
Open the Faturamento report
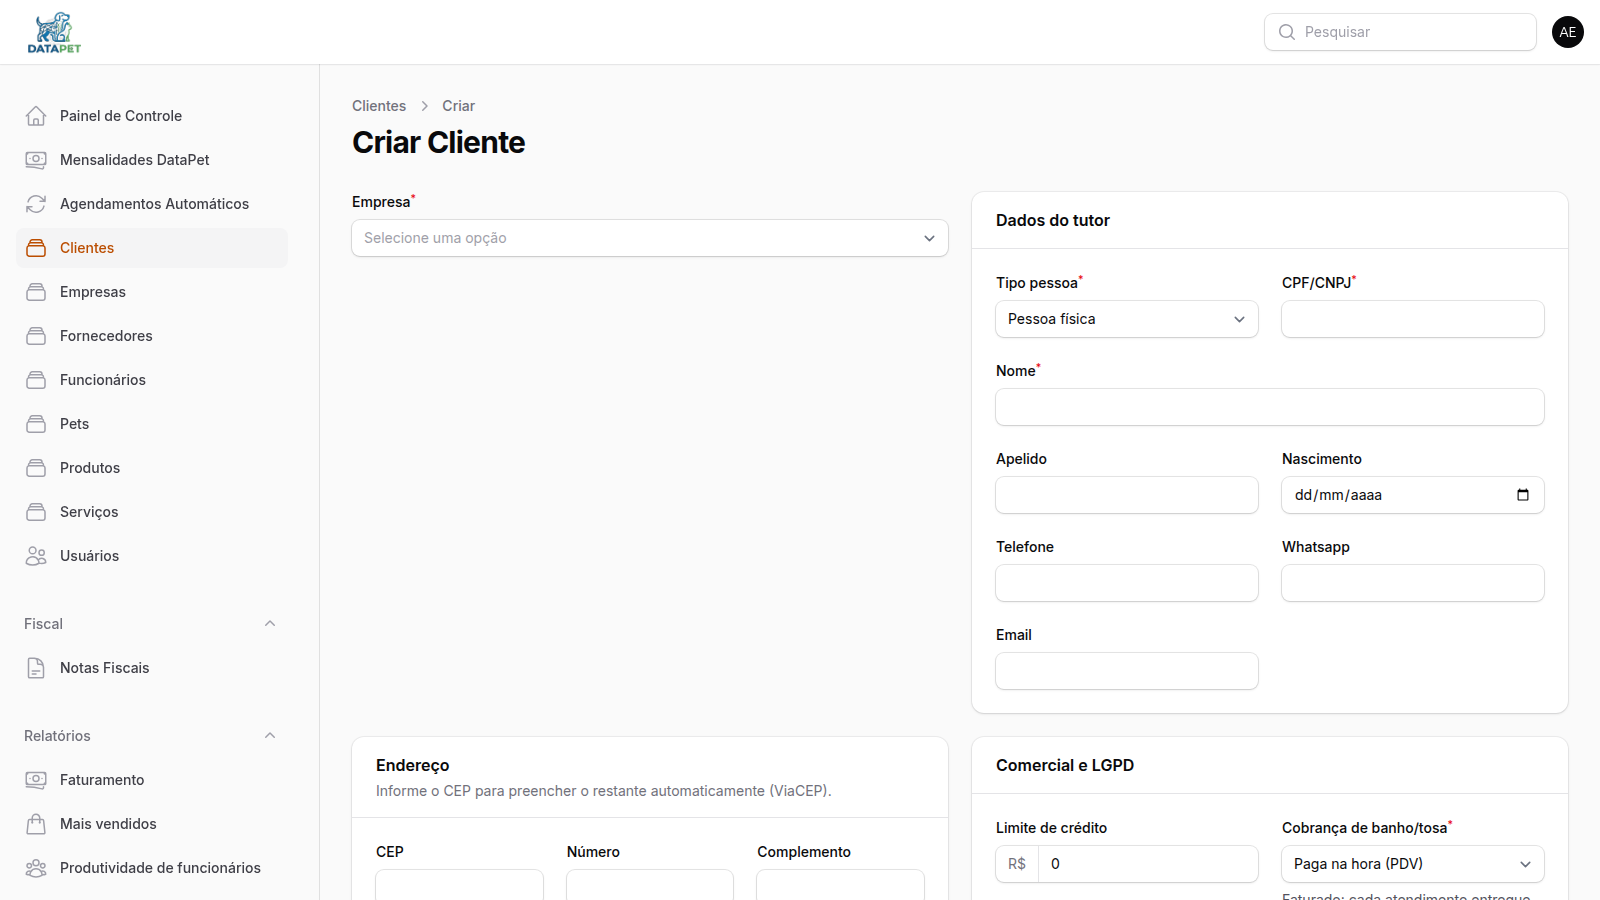point(152,780)
